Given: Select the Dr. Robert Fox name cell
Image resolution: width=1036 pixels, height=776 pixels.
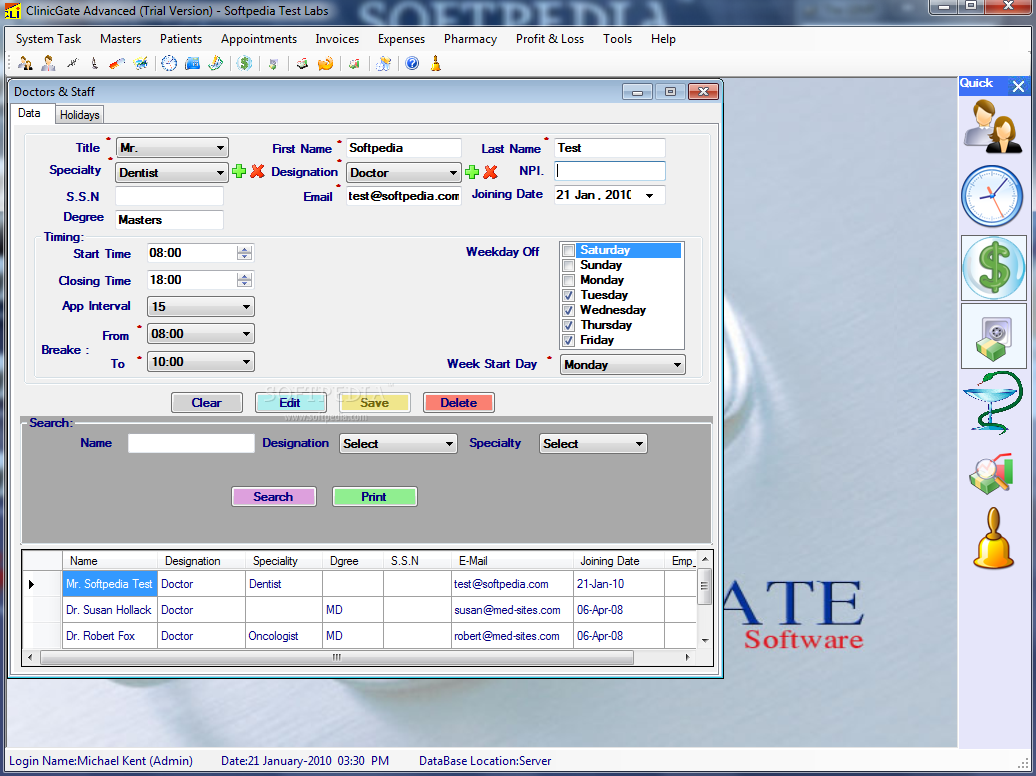Looking at the screenshot, I should pos(110,636).
